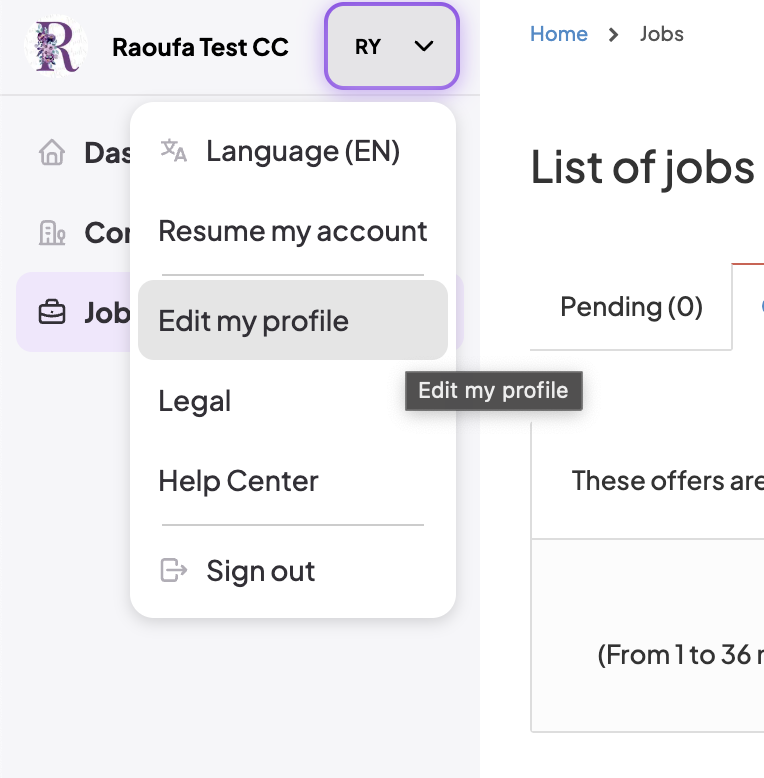Click the Jobs breadcrumb item
The width and height of the screenshot is (764, 778).
pyautogui.click(x=662, y=34)
